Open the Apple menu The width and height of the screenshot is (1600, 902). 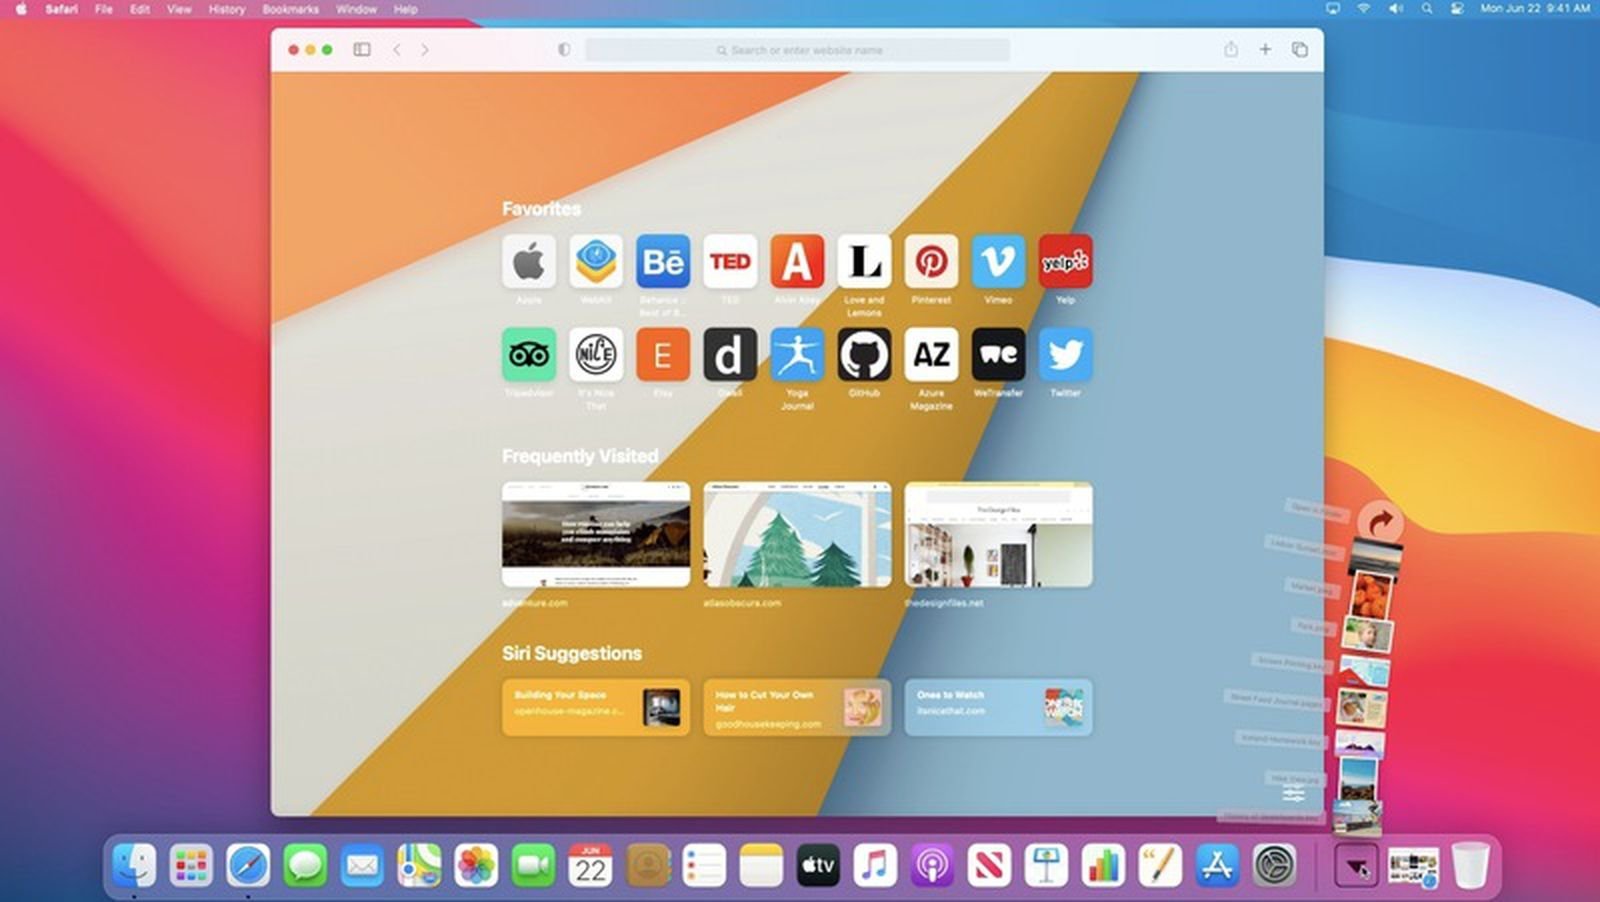21,9
